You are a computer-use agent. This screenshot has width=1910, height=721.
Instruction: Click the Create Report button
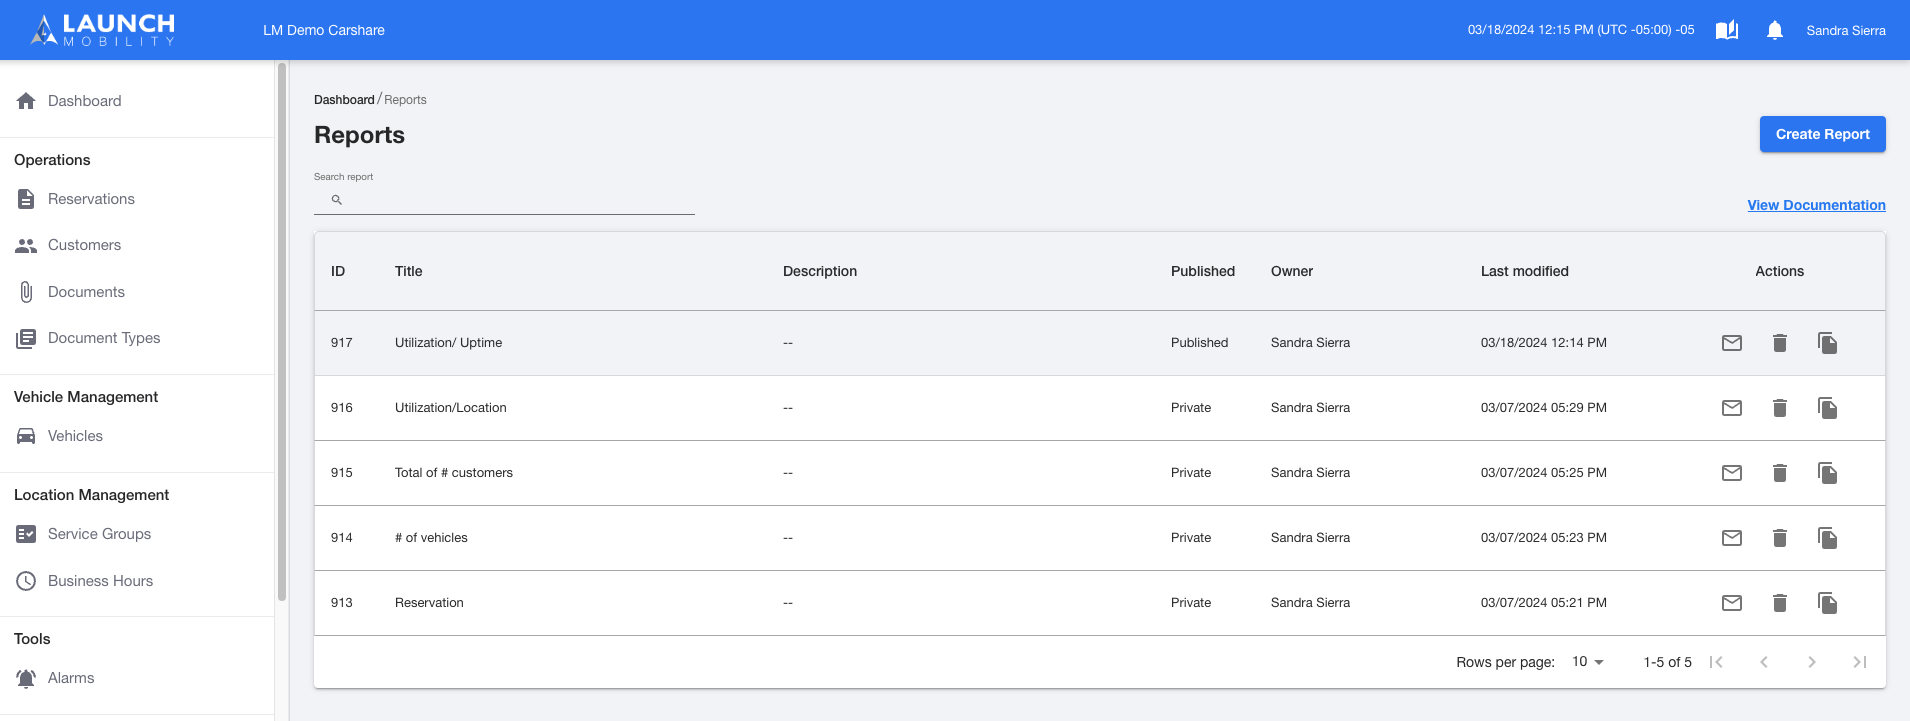coord(1822,134)
